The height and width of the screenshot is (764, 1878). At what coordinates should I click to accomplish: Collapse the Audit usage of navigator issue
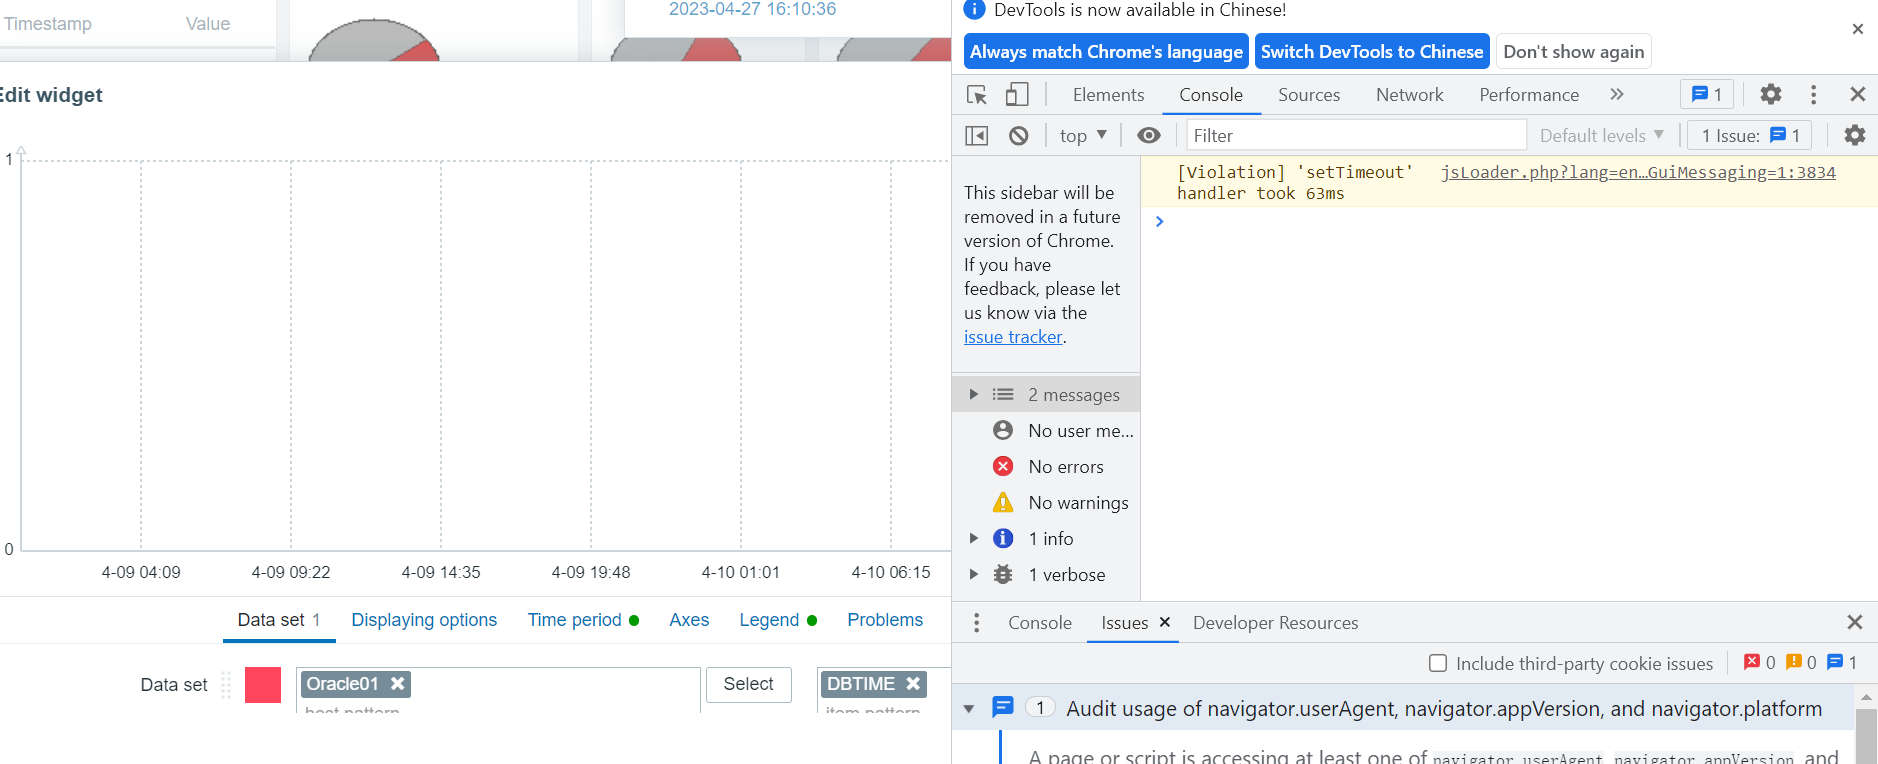point(968,709)
